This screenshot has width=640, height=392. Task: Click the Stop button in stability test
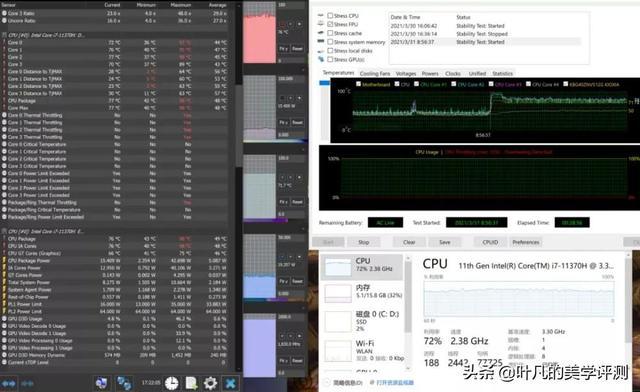pyautogui.click(x=363, y=242)
